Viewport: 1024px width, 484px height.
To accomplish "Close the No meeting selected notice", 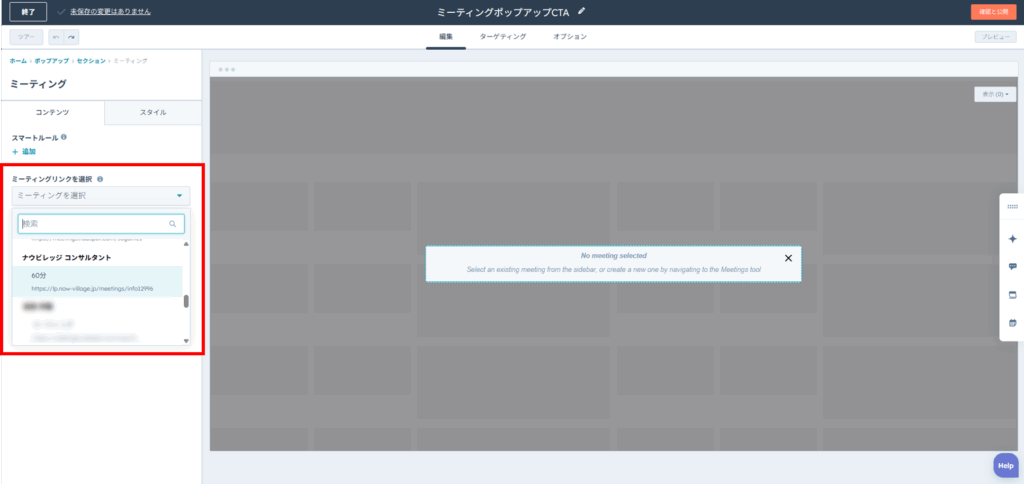I will 788,258.
